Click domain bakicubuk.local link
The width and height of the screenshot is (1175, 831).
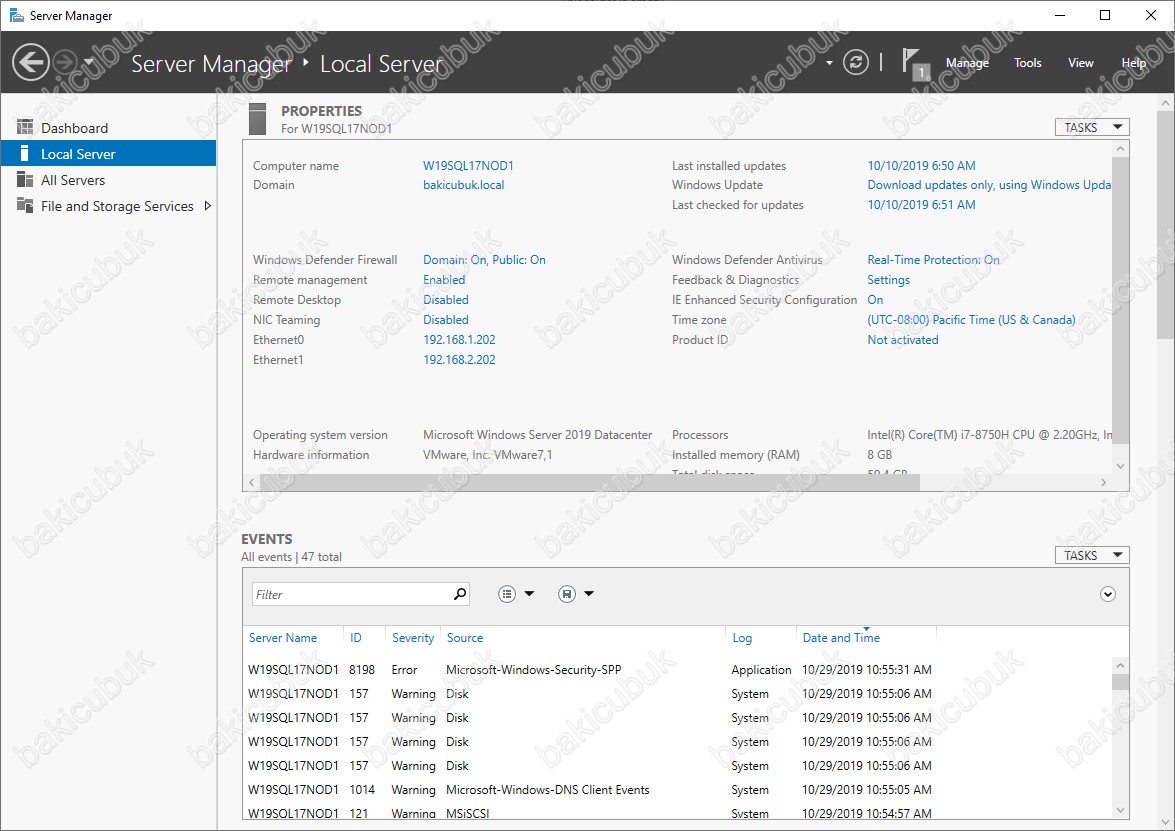tap(463, 184)
